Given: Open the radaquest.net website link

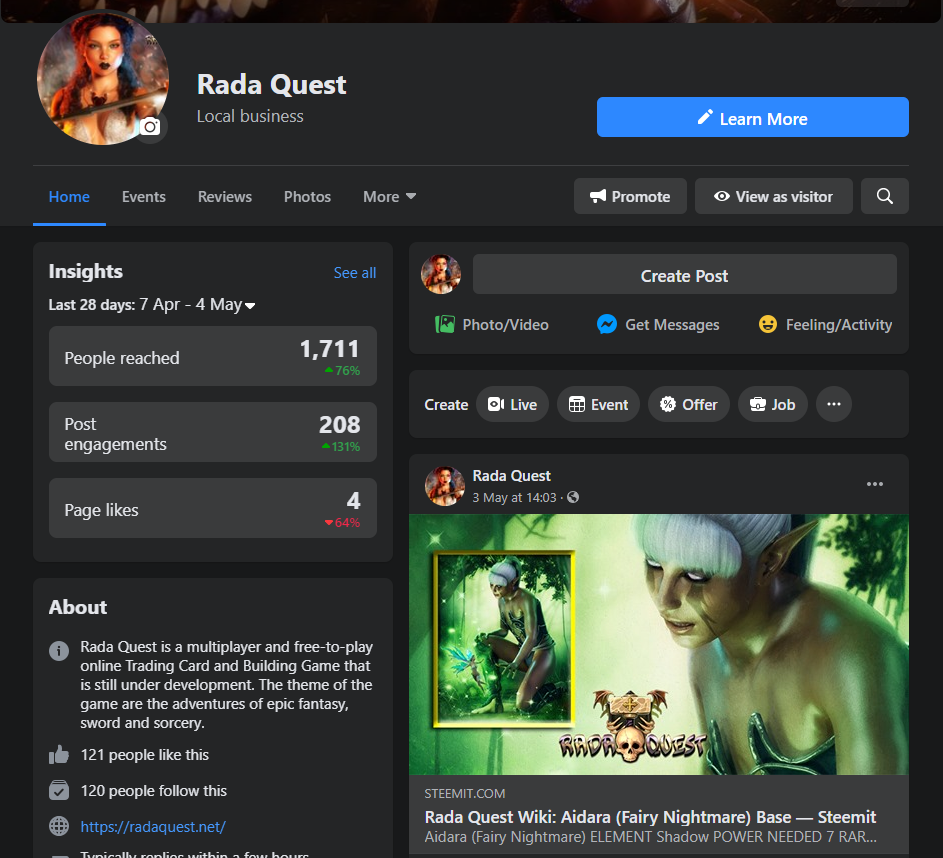Looking at the screenshot, I should [x=153, y=827].
